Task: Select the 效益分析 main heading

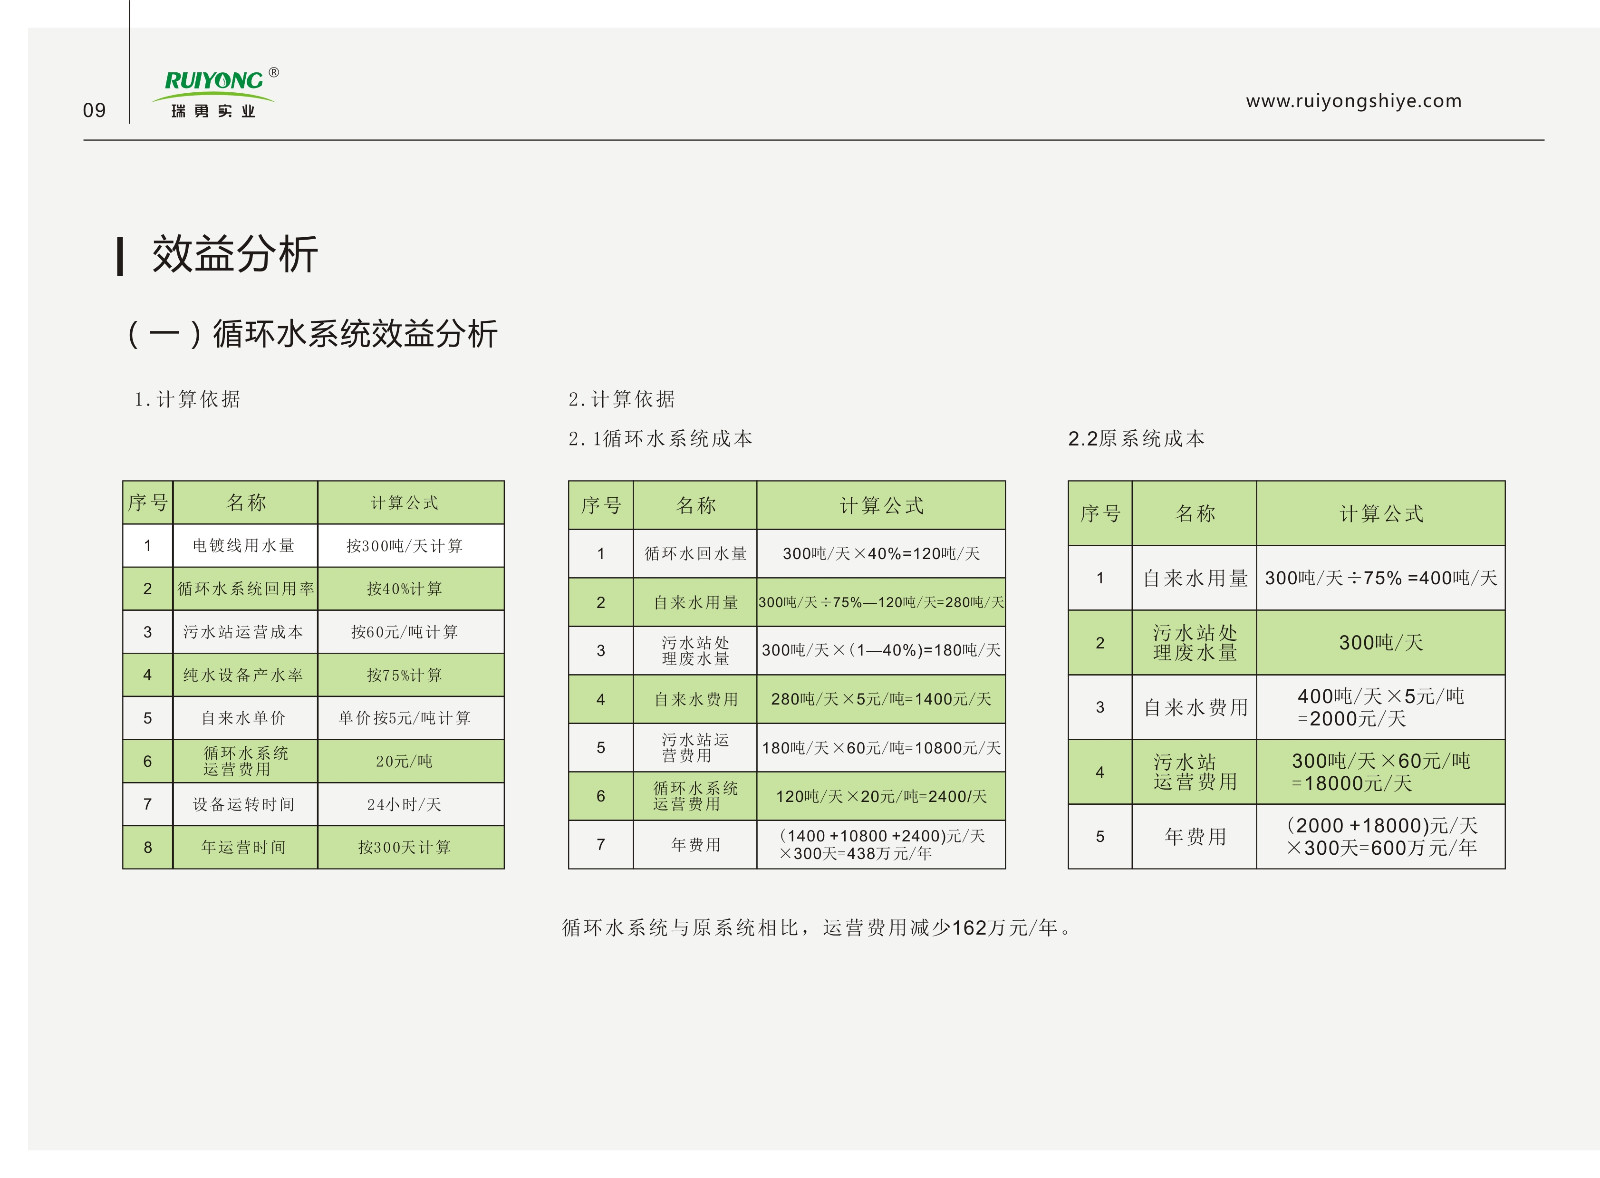Action: tap(235, 254)
